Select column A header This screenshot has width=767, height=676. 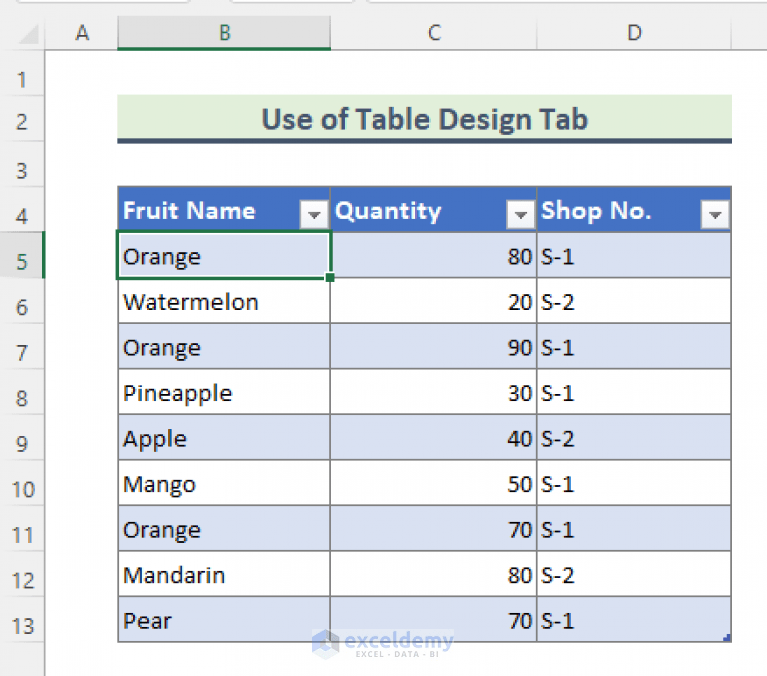(x=82, y=33)
